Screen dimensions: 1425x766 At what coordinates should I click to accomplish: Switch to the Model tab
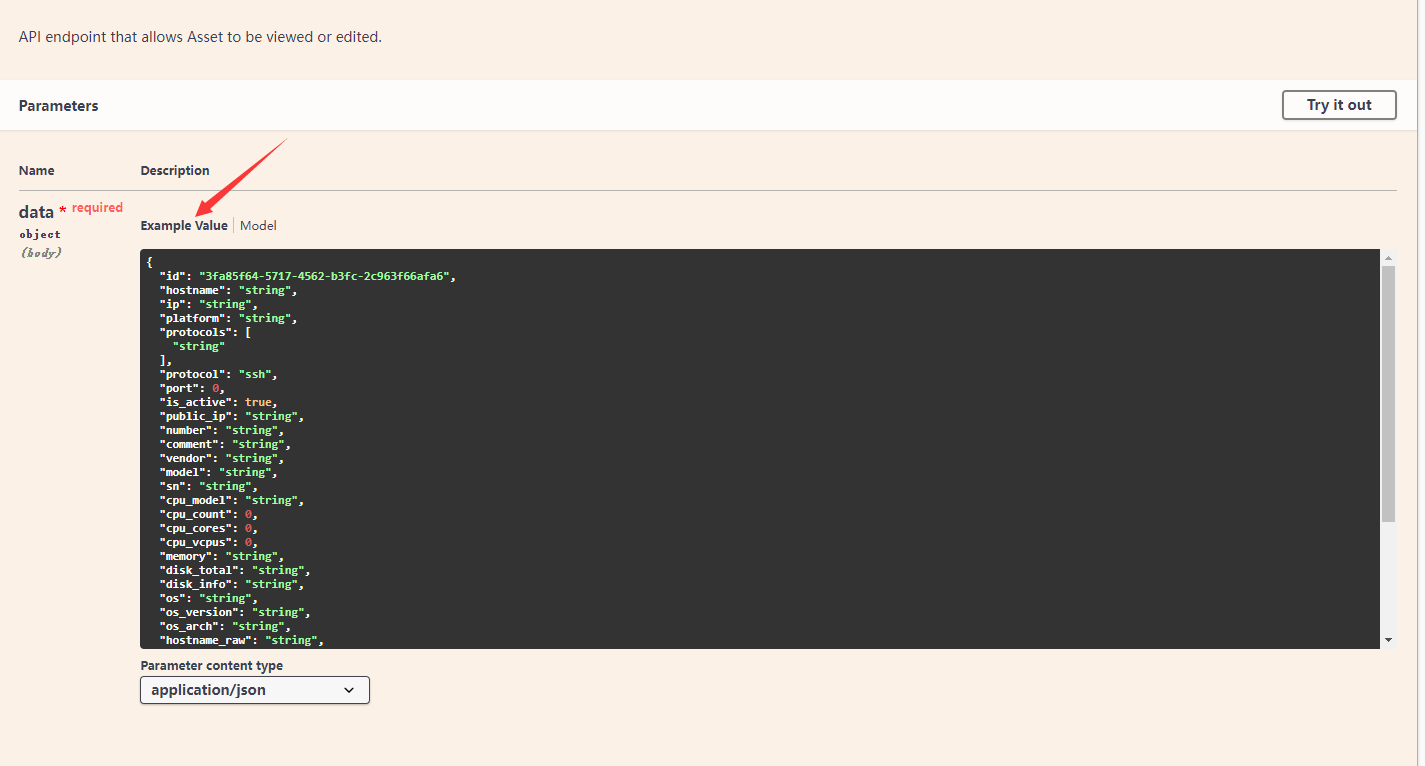258,226
